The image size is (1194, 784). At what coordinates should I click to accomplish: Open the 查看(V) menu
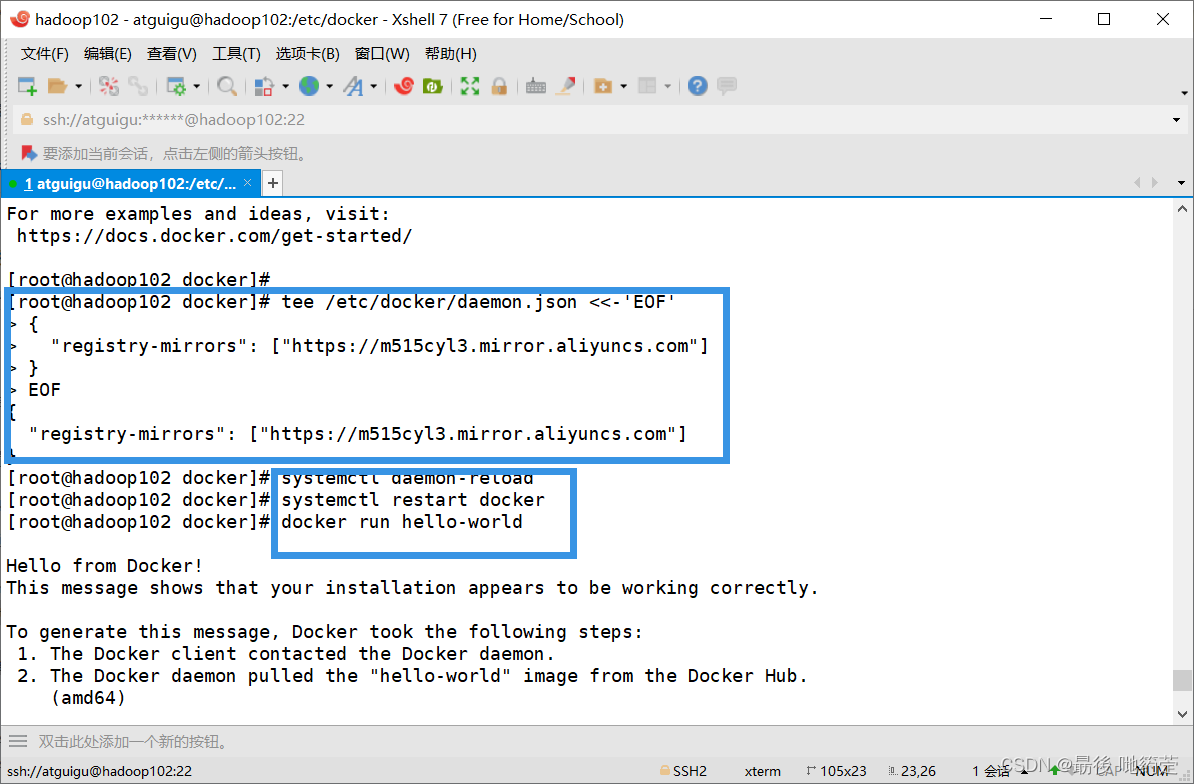point(171,53)
